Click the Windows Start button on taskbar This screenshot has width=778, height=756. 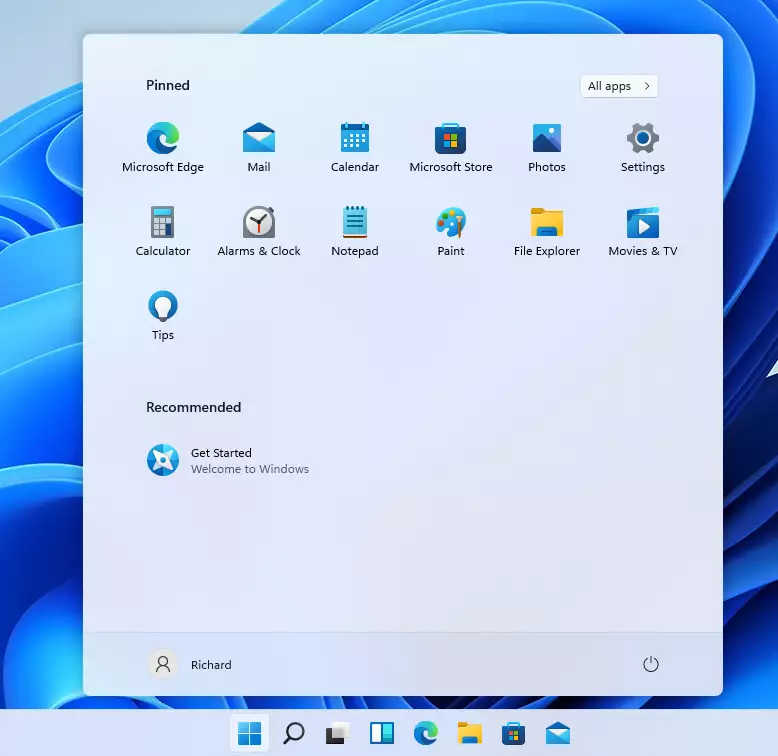click(x=249, y=733)
